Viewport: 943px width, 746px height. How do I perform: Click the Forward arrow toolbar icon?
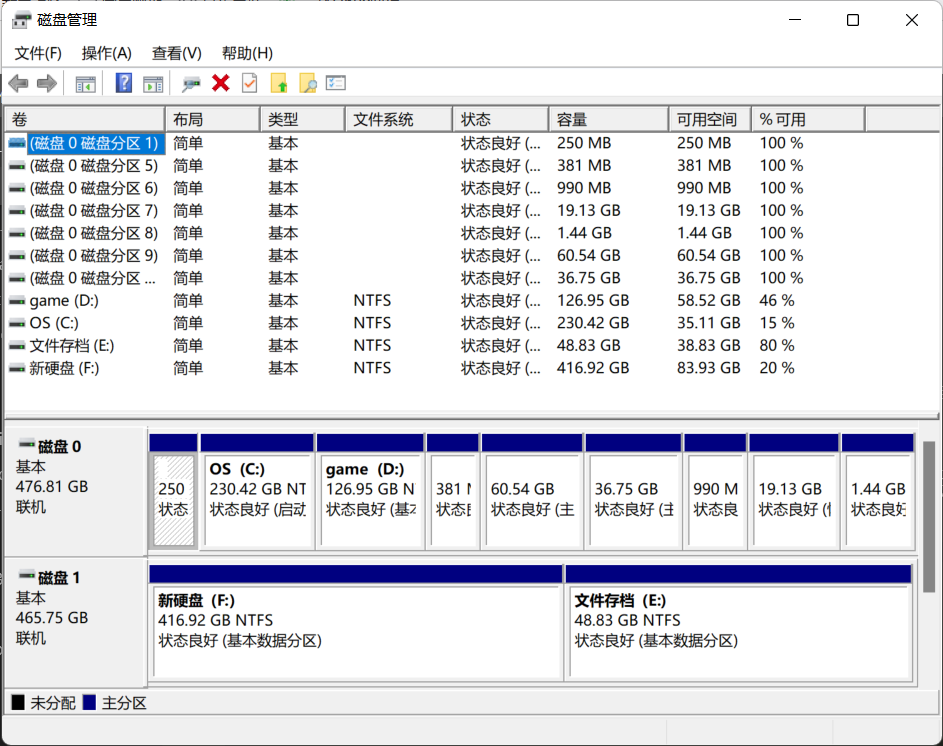pos(47,83)
